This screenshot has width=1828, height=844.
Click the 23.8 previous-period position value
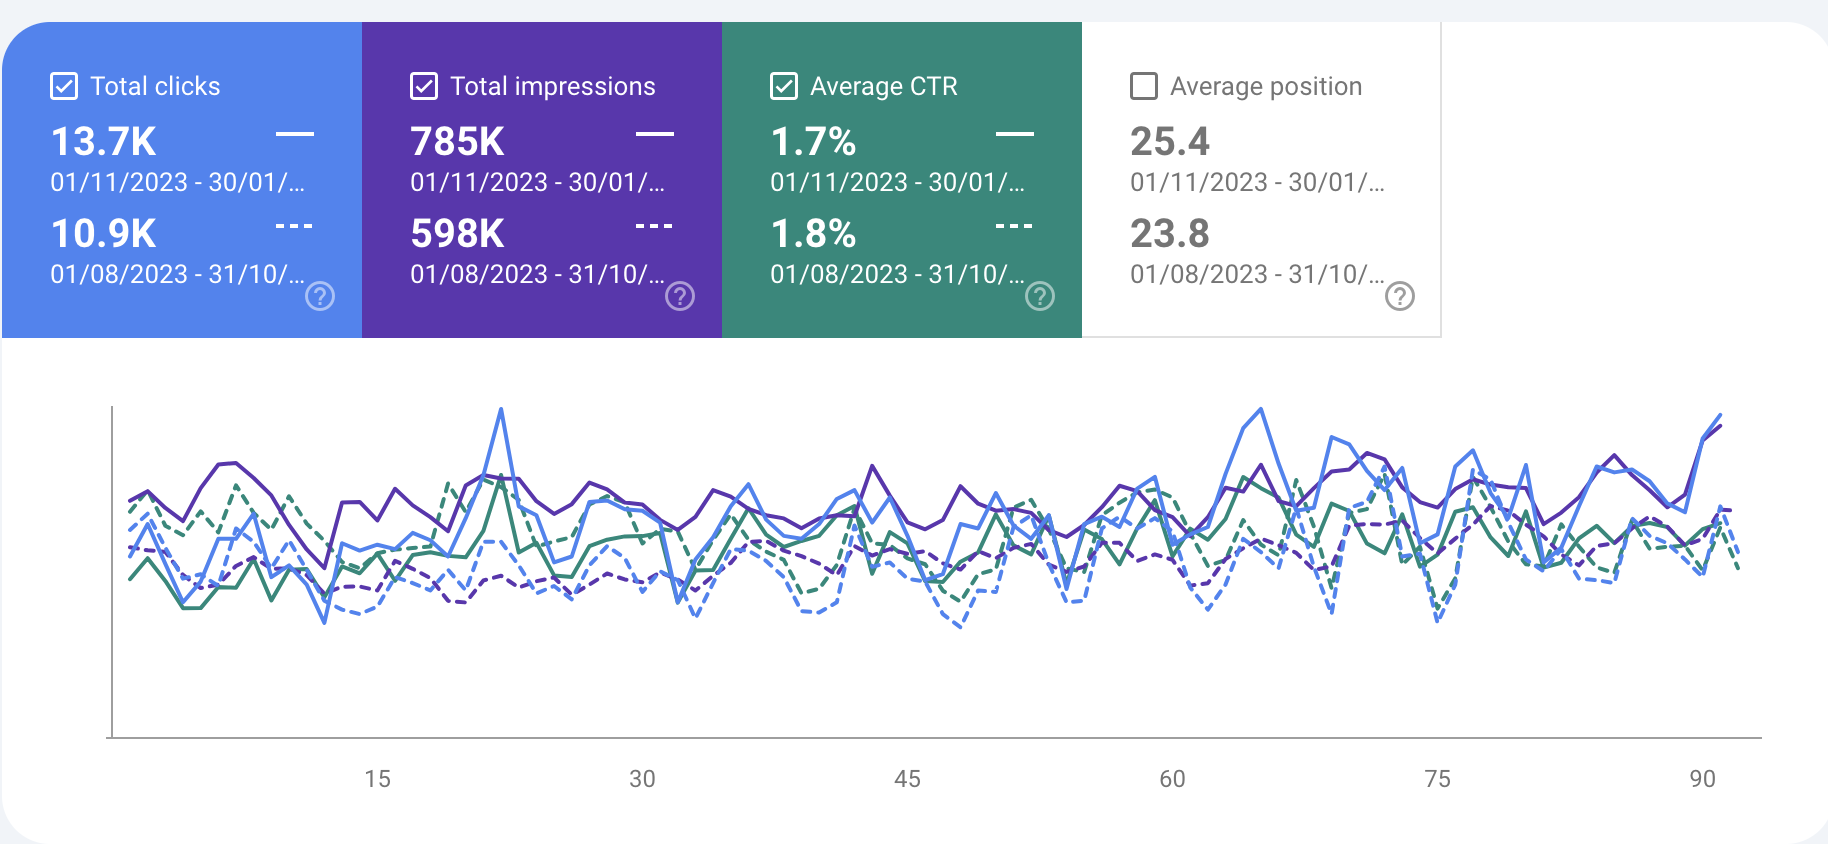pos(1170,234)
